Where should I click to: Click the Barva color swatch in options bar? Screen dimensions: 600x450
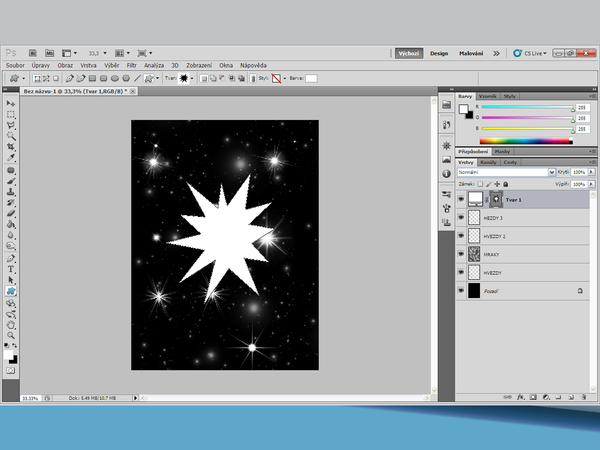[x=311, y=77]
